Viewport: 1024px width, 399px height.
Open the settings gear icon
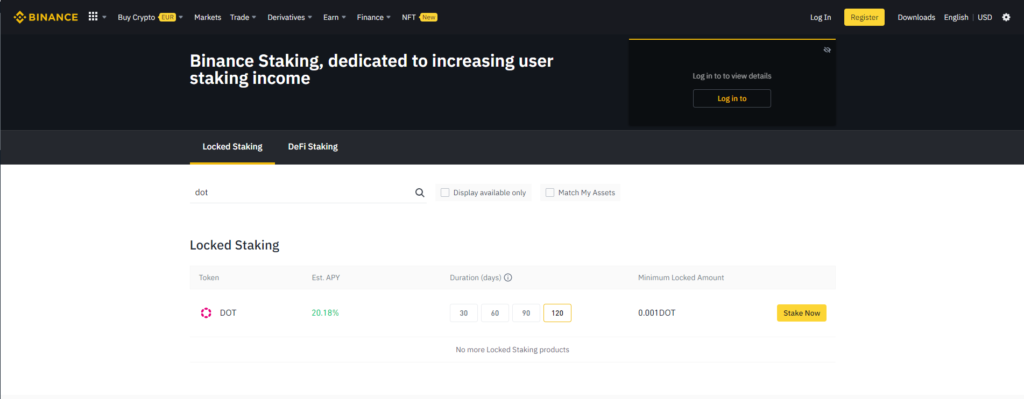(x=1006, y=17)
